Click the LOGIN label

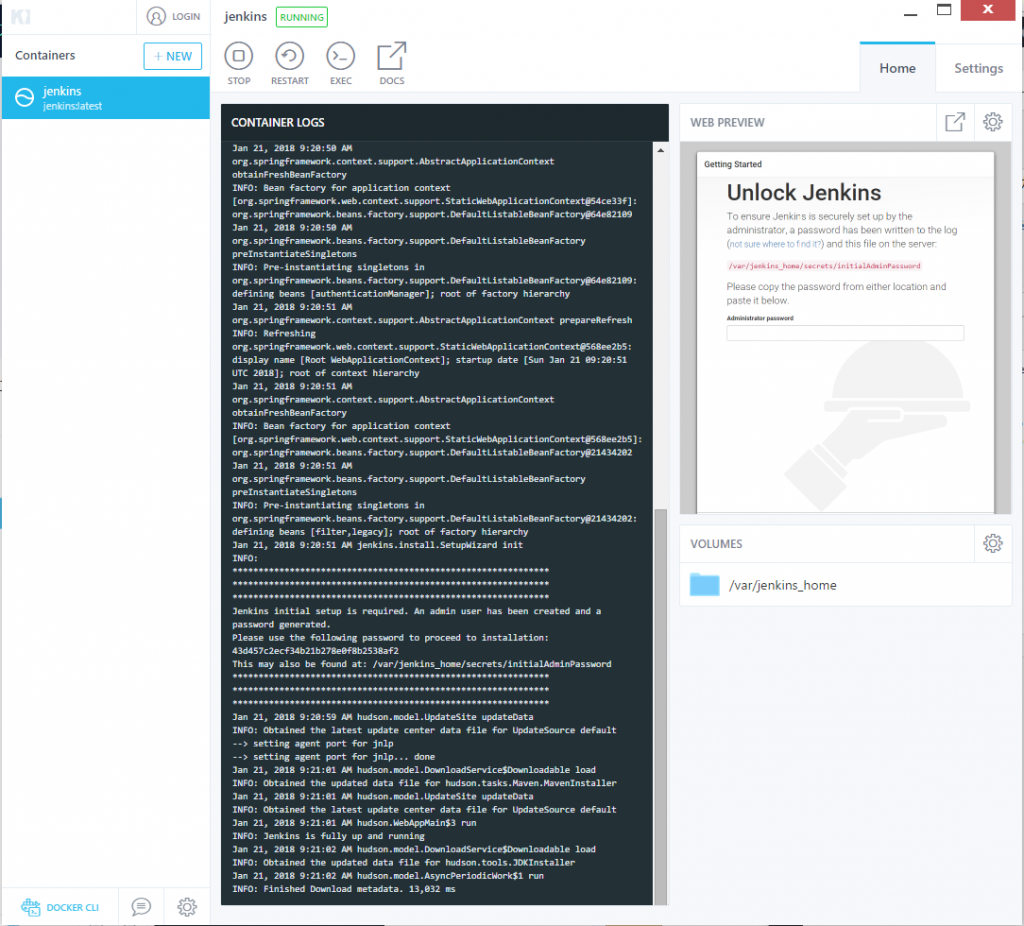(186, 16)
